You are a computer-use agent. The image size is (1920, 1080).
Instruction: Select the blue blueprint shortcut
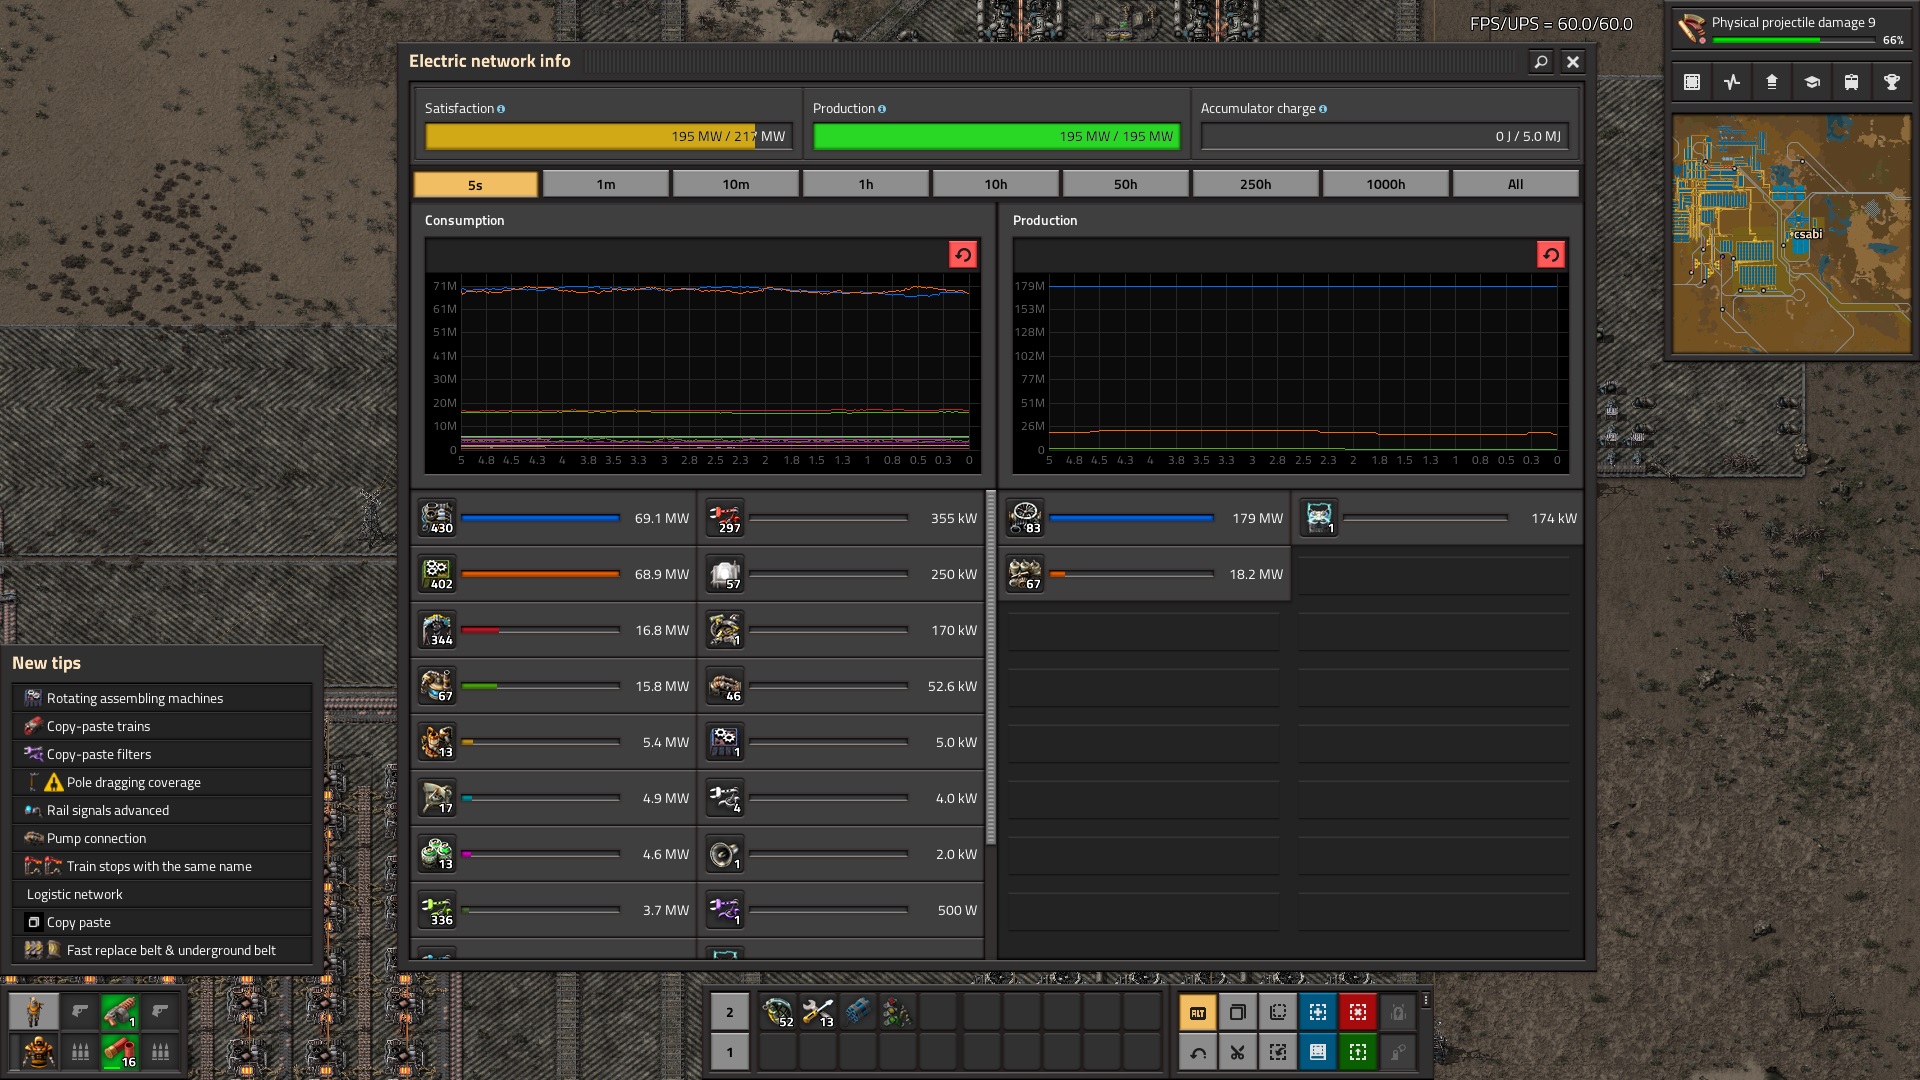1318,1012
